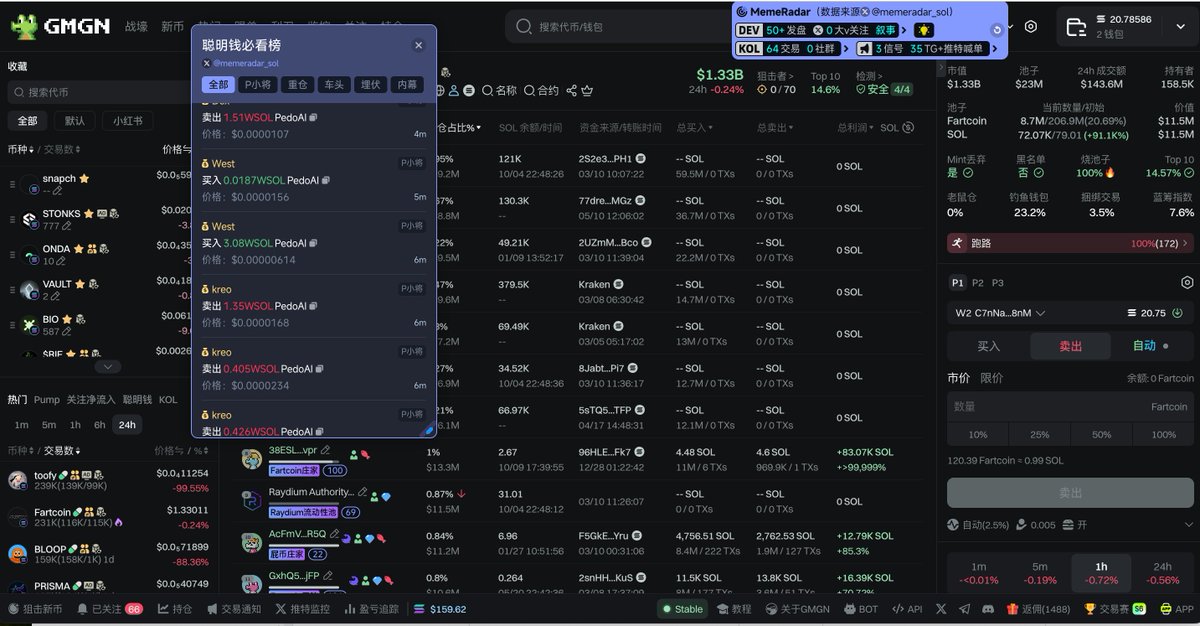
Task: Select the 5m price change period
Action: pyautogui.click(x=1040, y=573)
